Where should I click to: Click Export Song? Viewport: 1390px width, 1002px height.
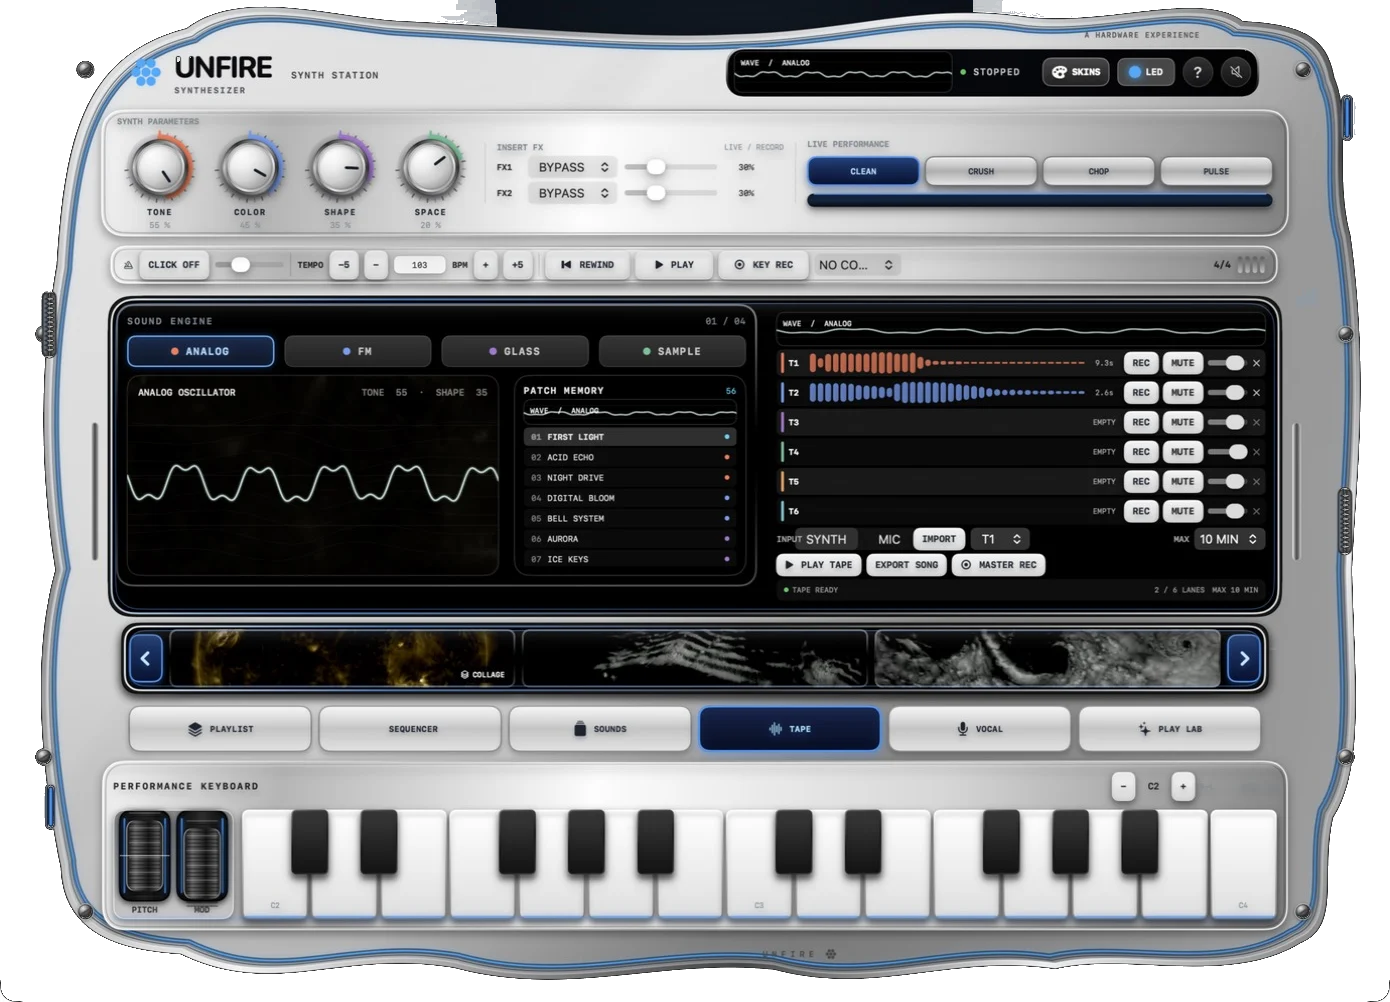point(906,565)
